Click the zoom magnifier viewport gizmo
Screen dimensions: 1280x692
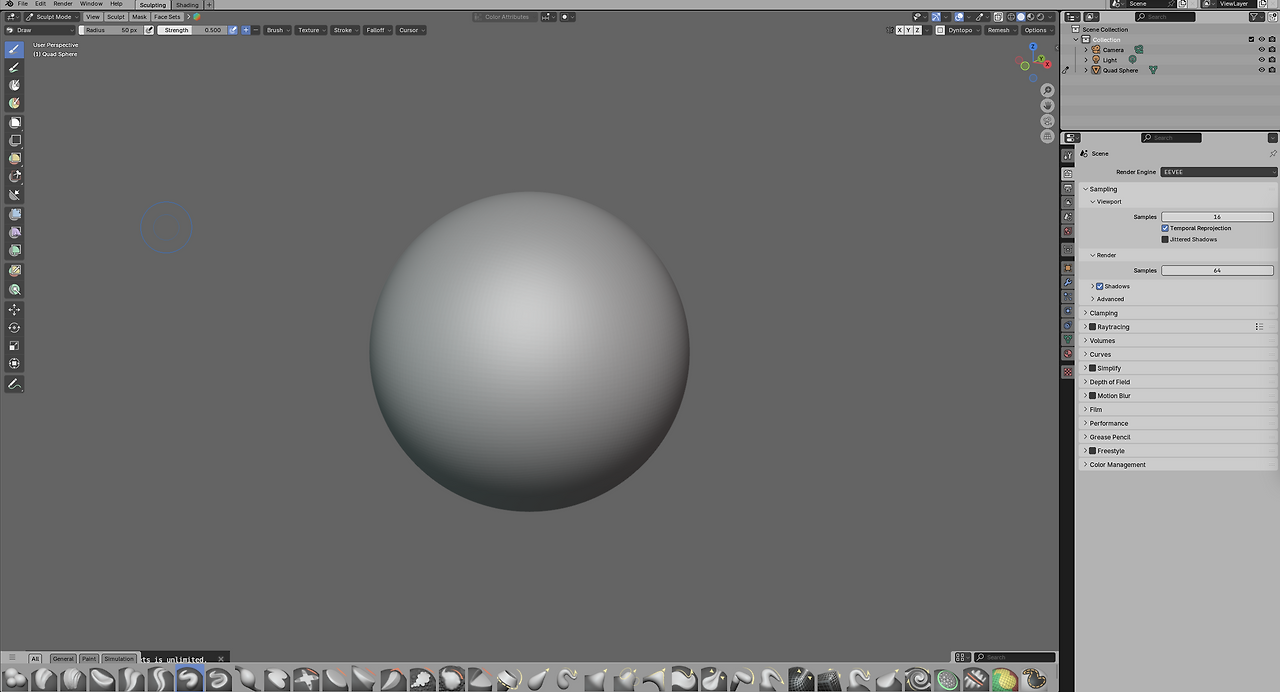click(x=1047, y=91)
